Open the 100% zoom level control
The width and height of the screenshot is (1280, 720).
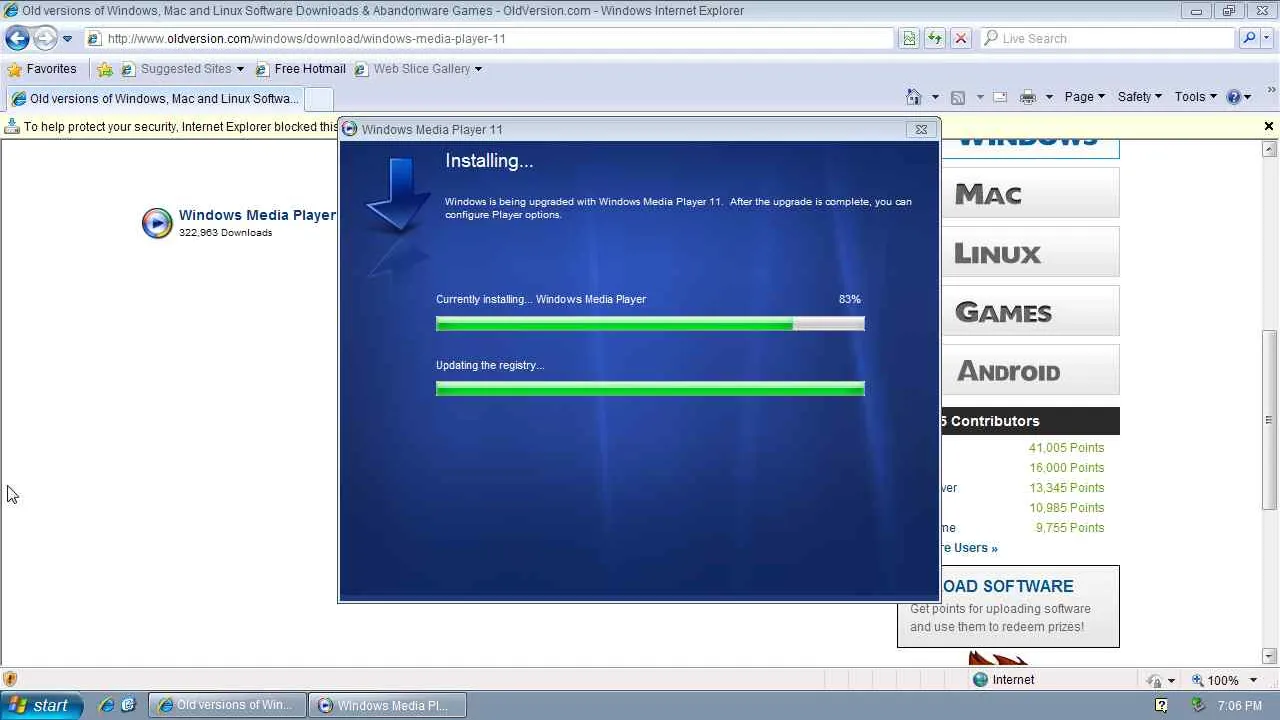pos(1223,680)
